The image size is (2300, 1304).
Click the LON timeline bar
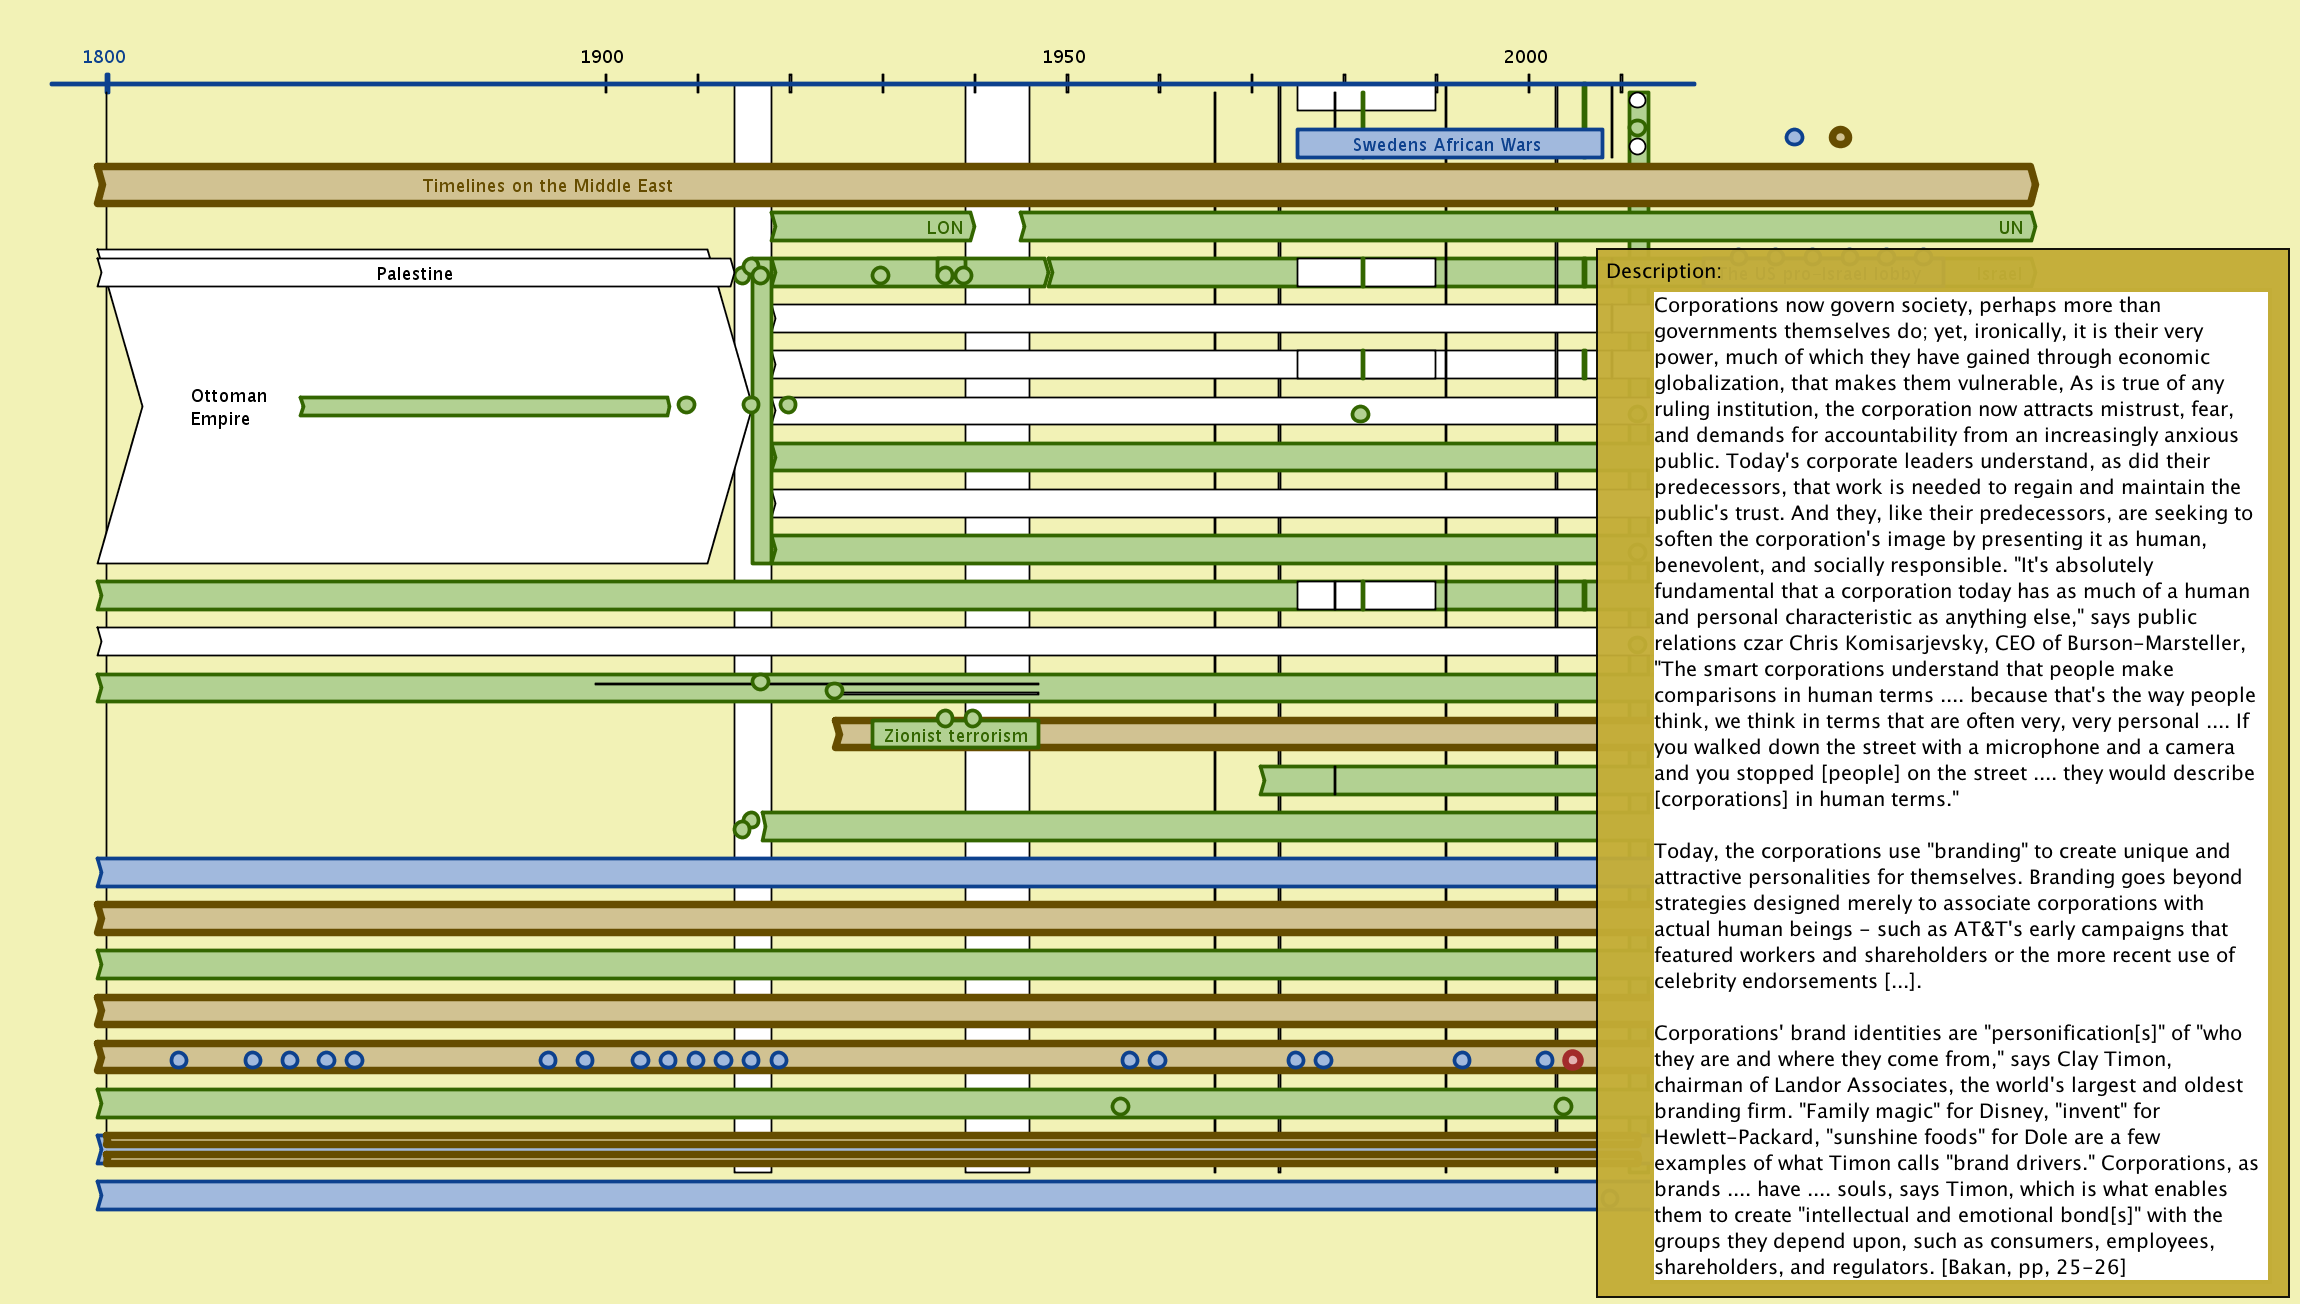pyautogui.click(x=872, y=227)
